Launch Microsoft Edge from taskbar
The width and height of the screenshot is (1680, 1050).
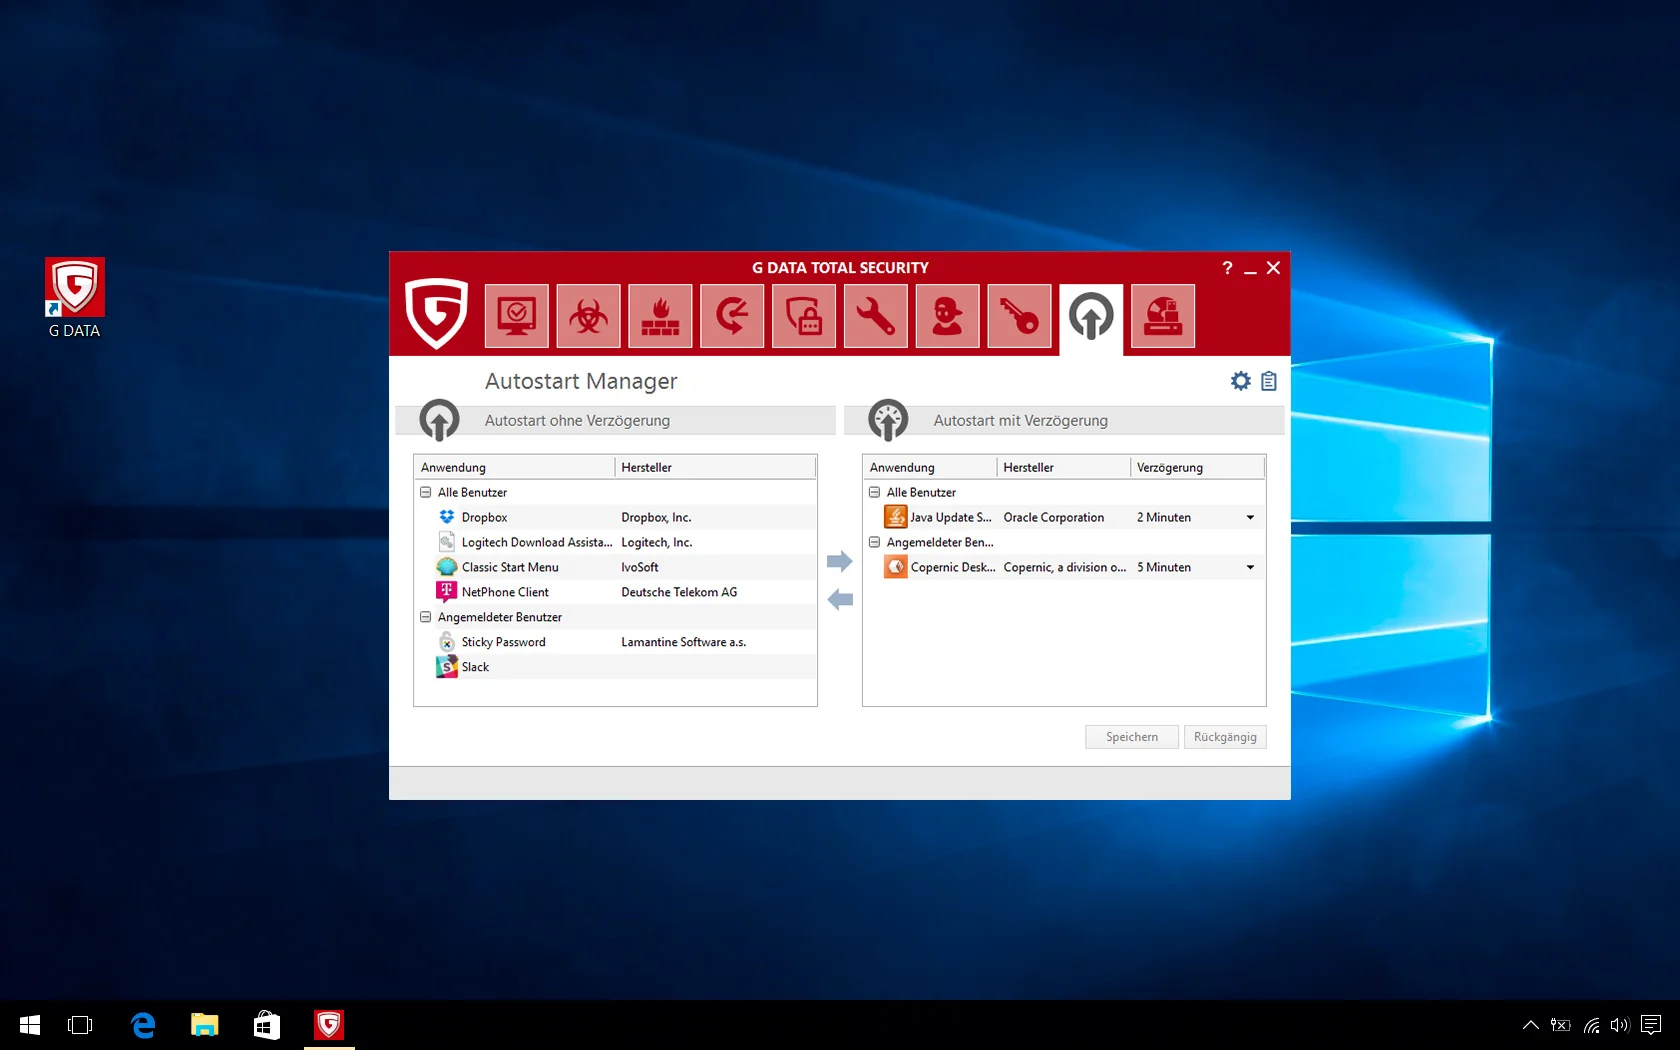[x=143, y=1025]
